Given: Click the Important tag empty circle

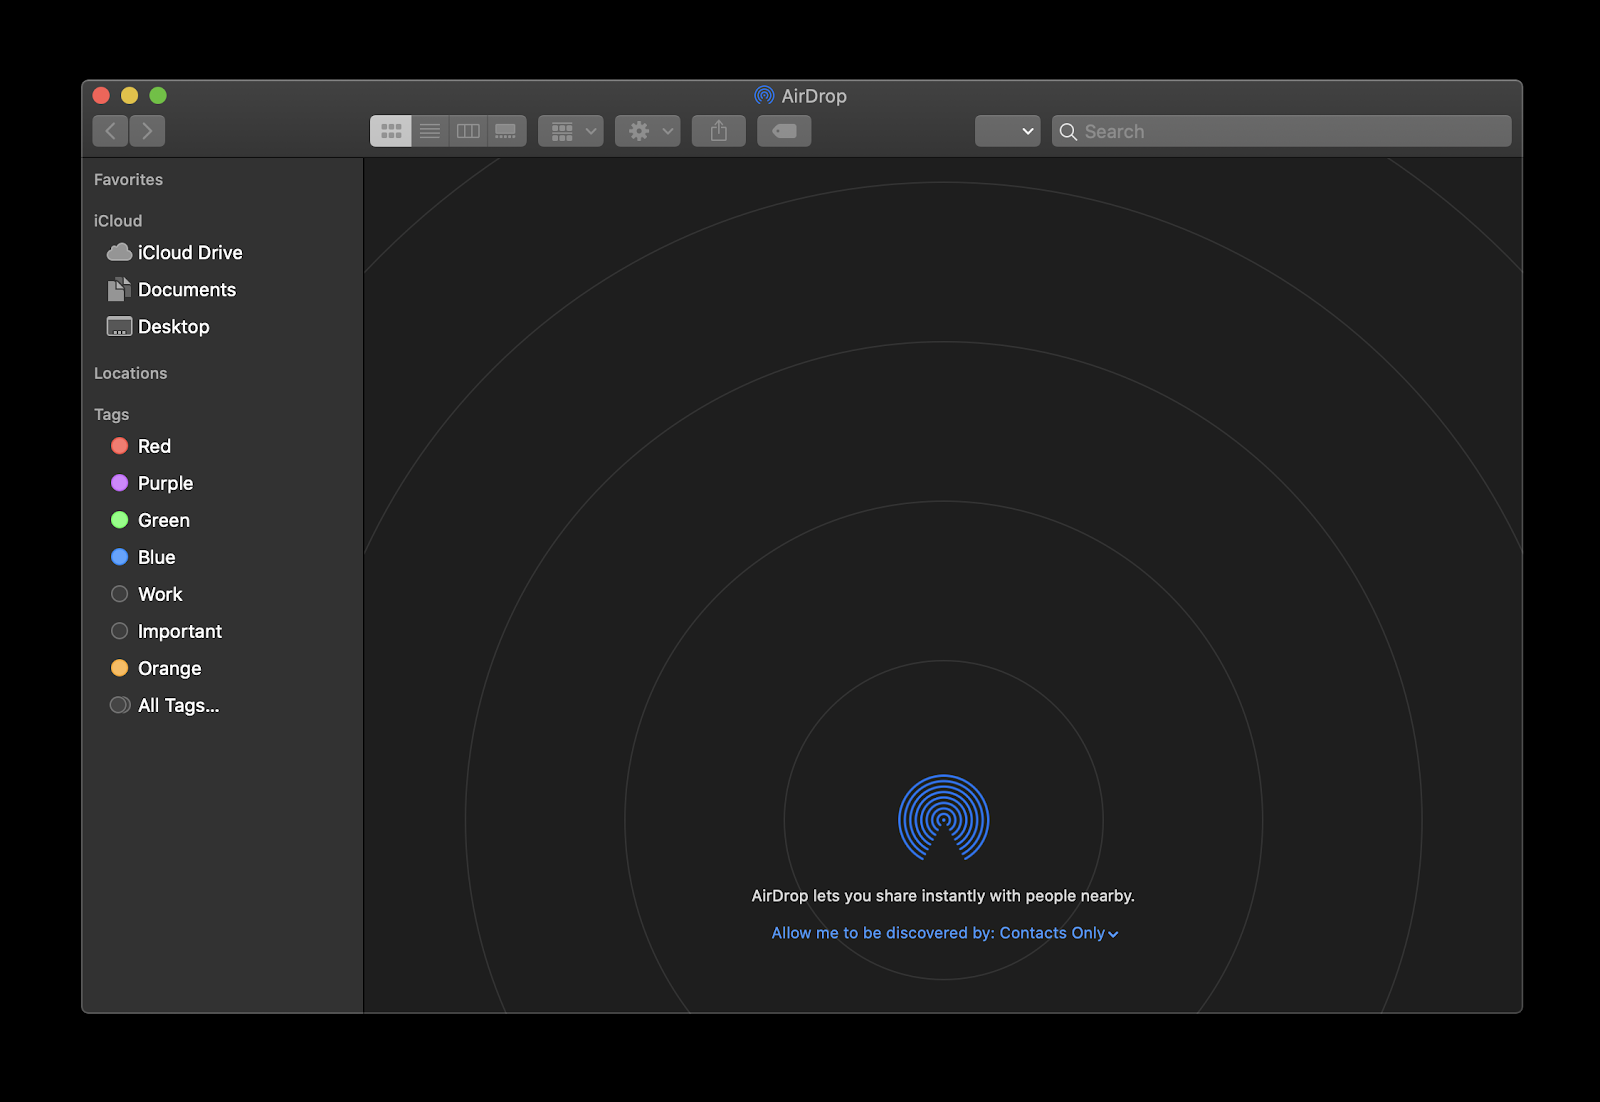Looking at the screenshot, I should 119,631.
